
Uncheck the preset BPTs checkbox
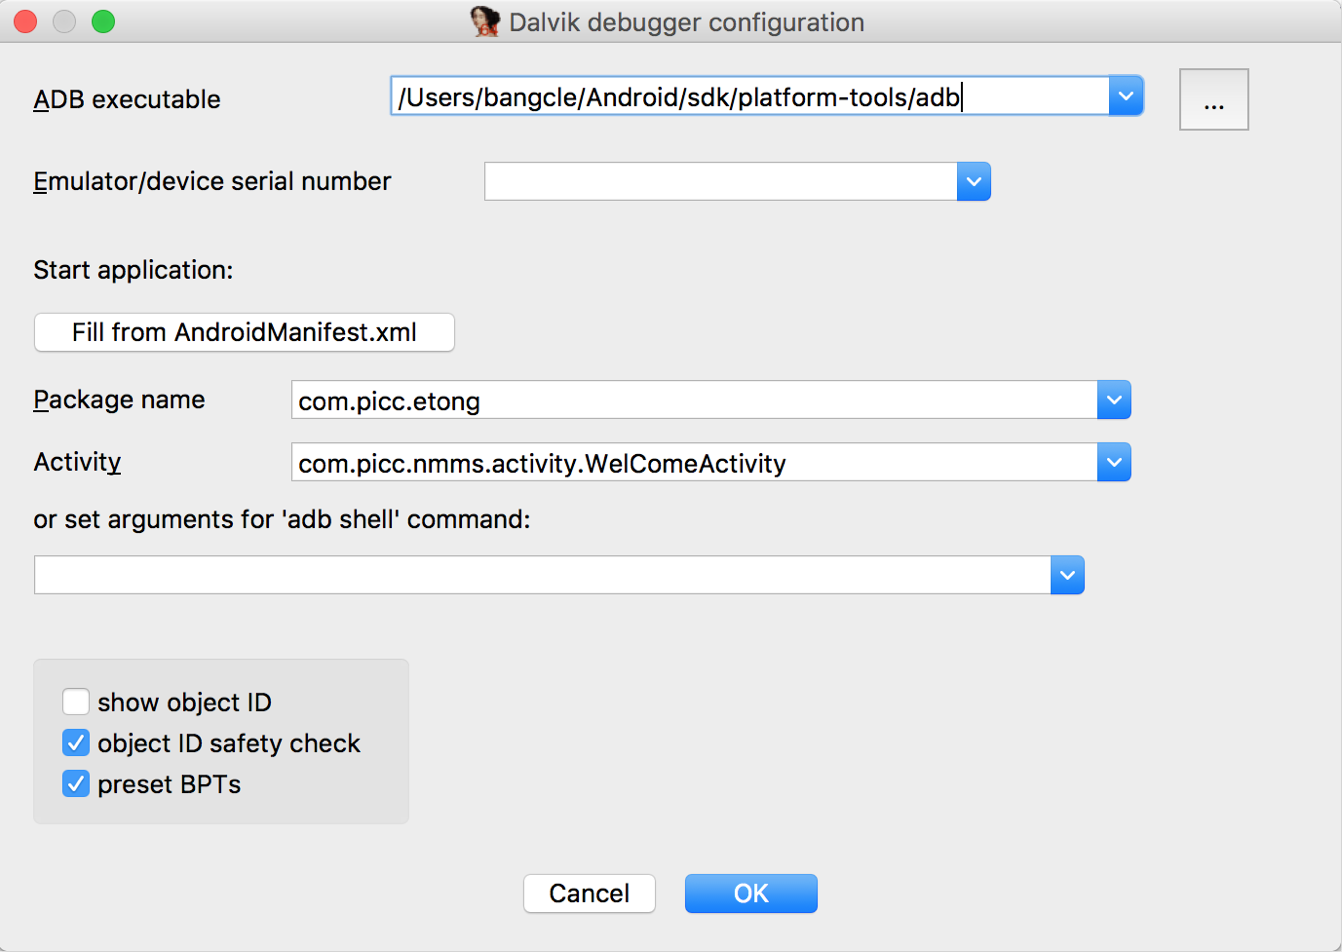click(x=76, y=784)
